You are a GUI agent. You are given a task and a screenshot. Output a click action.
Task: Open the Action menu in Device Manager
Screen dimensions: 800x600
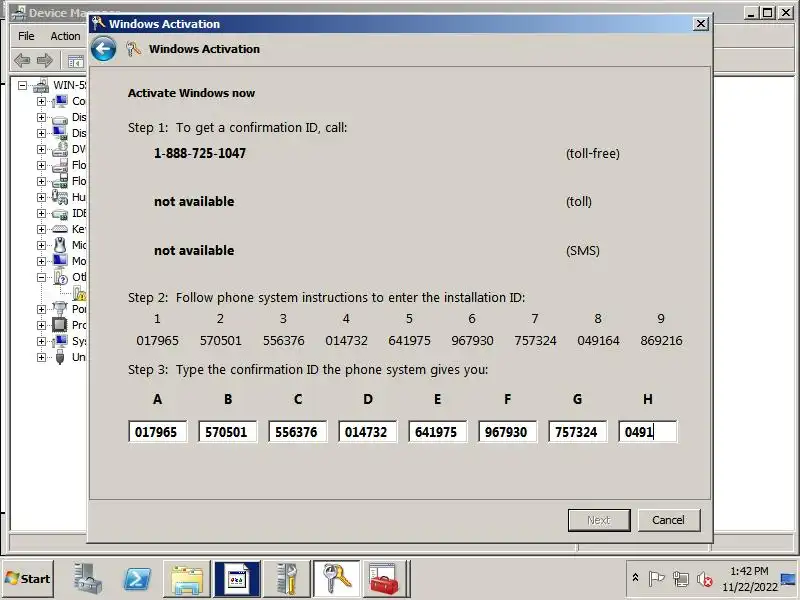[x=65, y=36]
